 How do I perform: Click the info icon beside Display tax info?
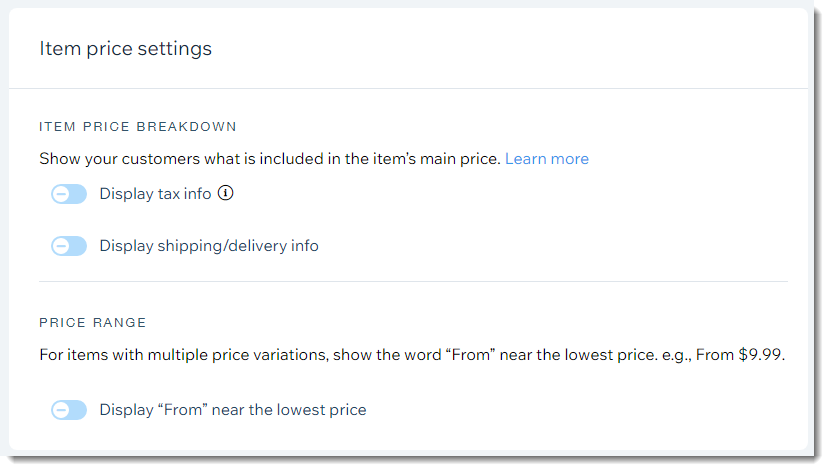click(226, 193)
